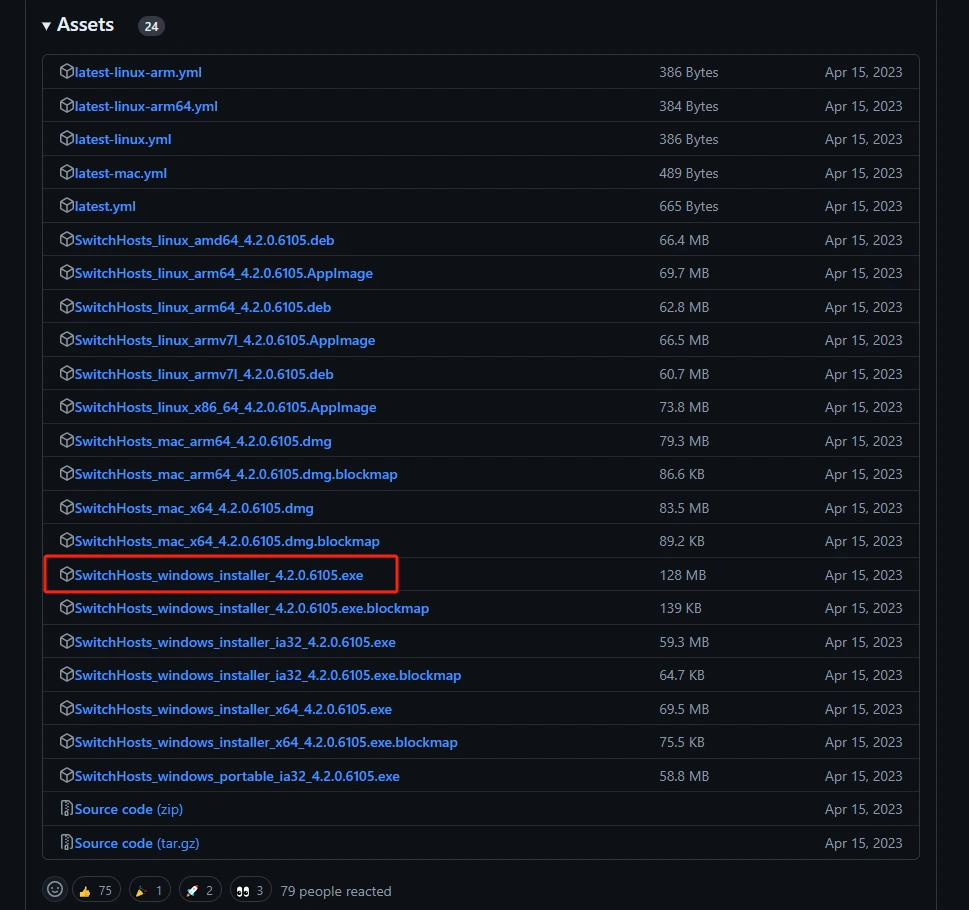Screen dimensions: 969x910
Task: Download Source code (zip)
Action: [x=129, y=809]
